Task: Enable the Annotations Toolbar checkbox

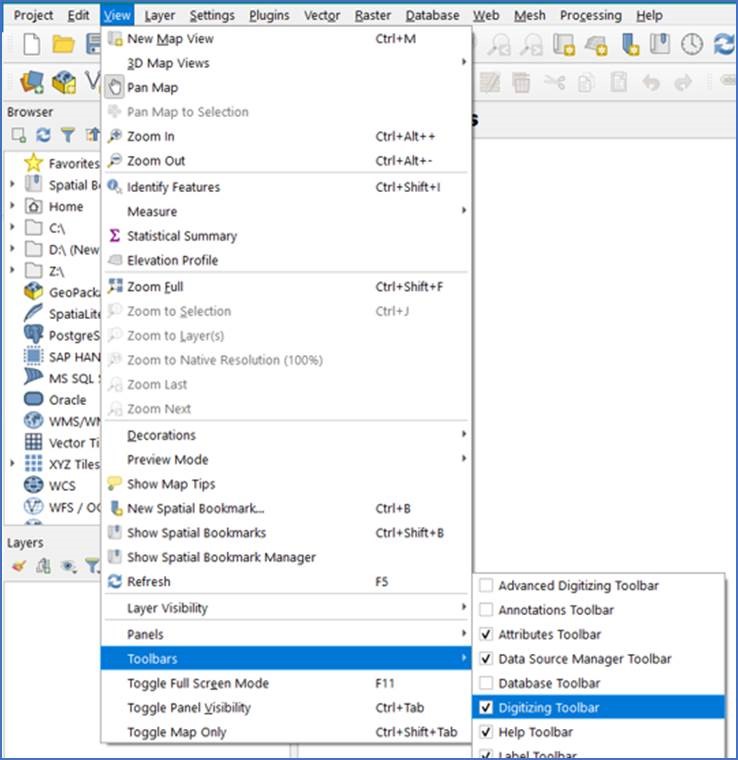Action: click(x=486, y=609)
